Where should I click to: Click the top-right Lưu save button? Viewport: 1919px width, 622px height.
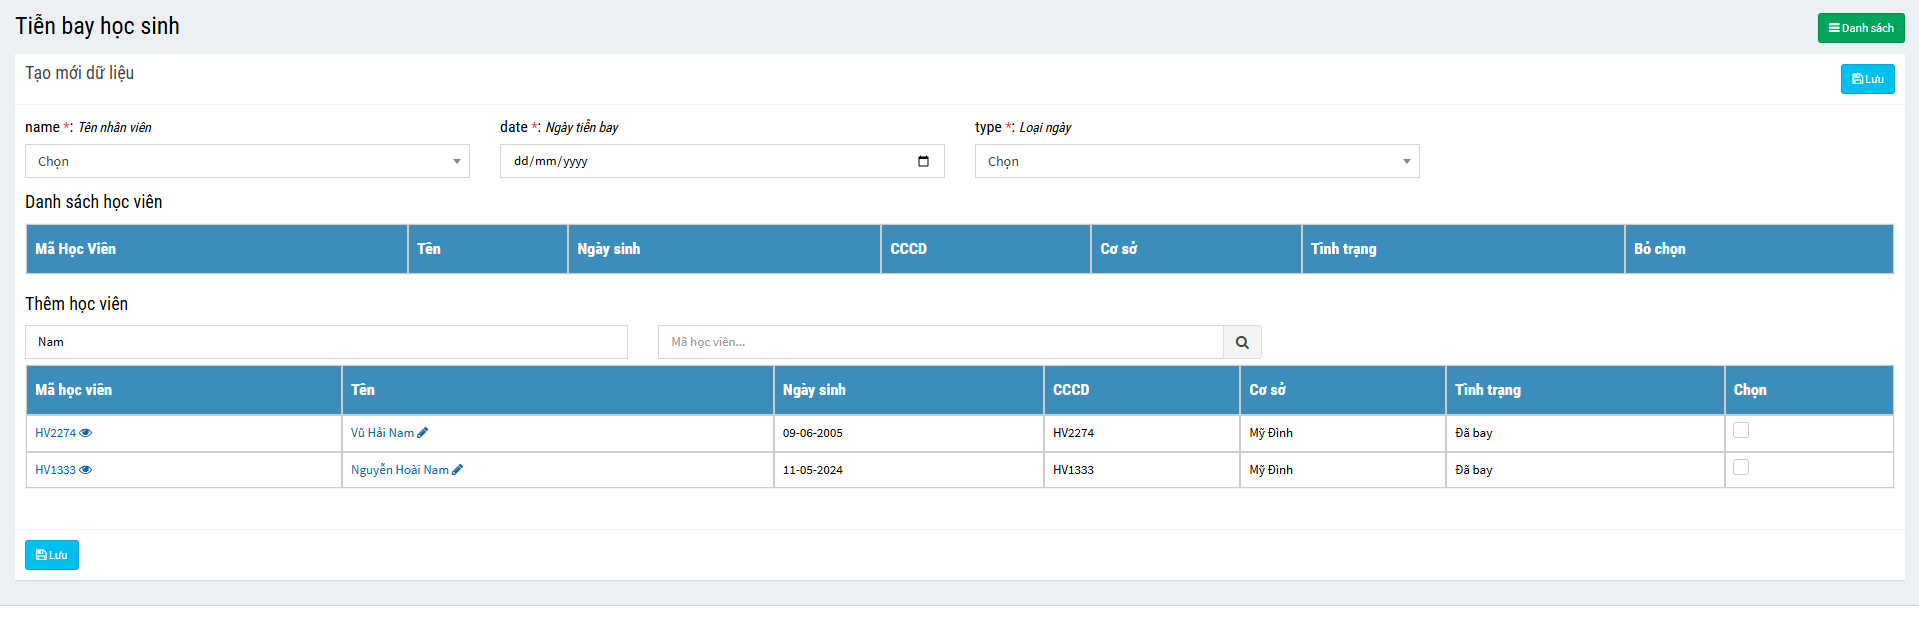tap(1867, 79)
